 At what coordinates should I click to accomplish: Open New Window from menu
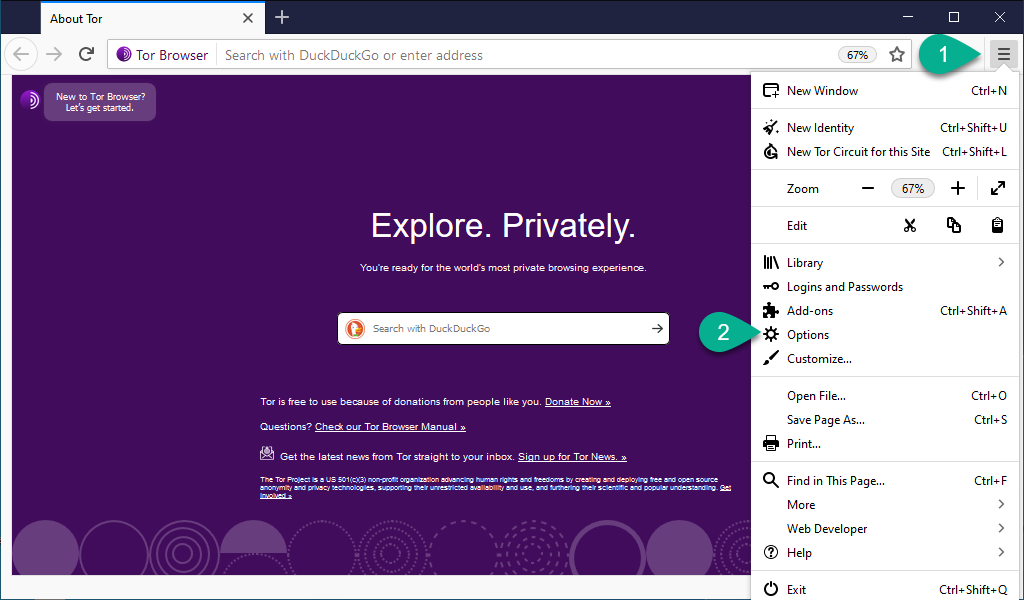pos(885,91)
